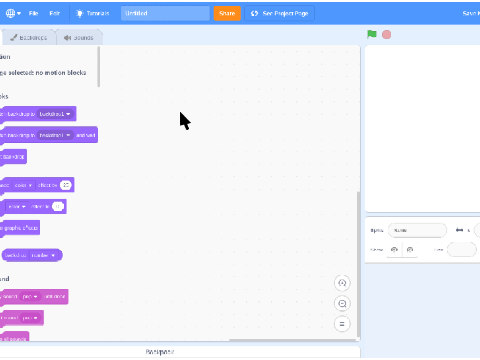Toggle sprite hidden with crossed eye icon

pos(410,250)
